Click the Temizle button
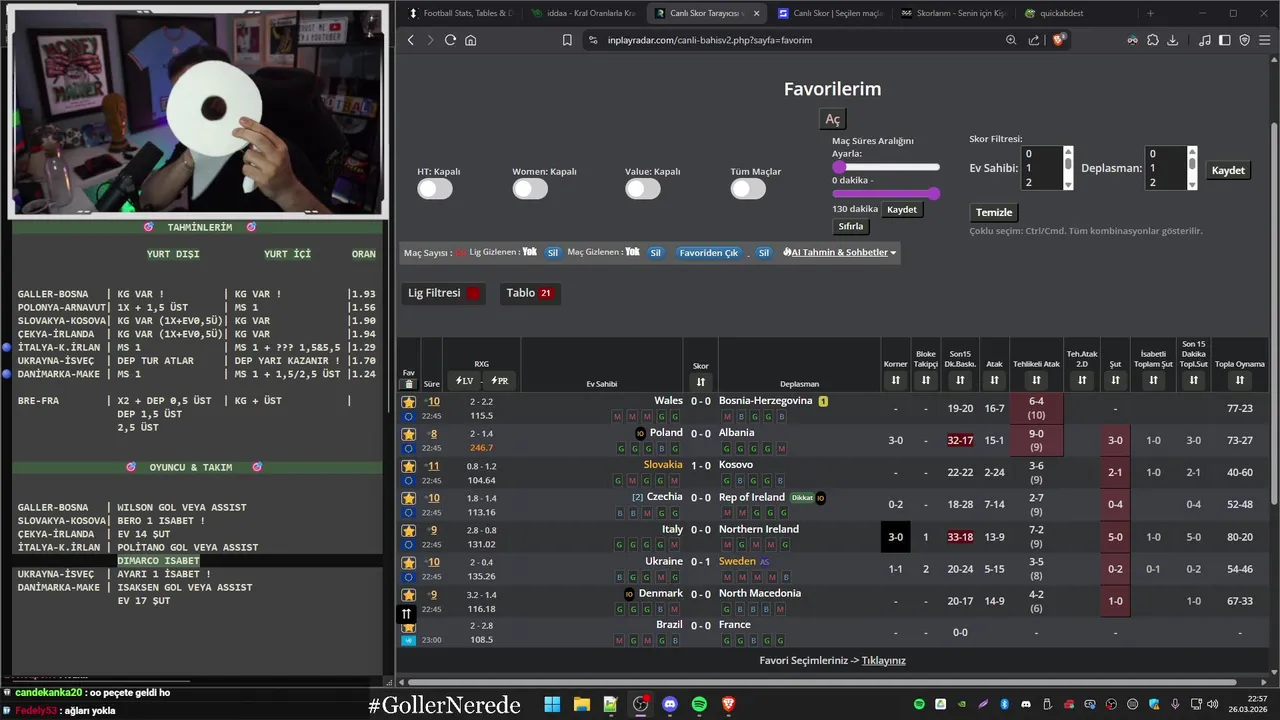 click(994, 212)
